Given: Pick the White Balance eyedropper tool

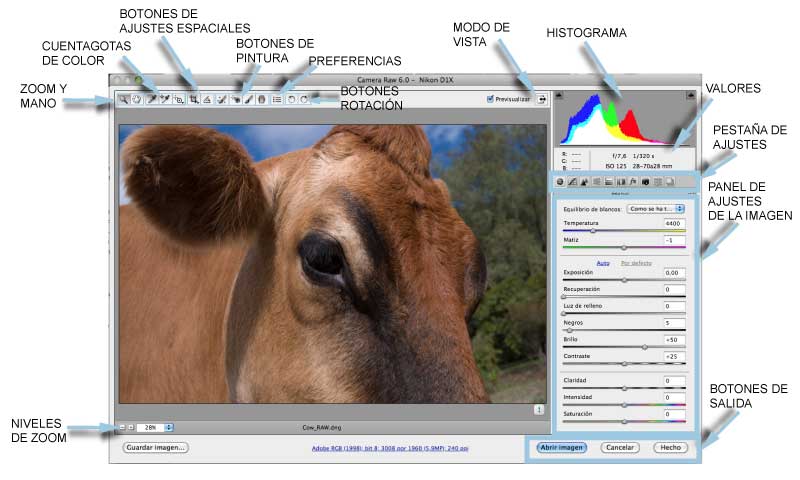Looking at the screenshot, I should [152, 99].
